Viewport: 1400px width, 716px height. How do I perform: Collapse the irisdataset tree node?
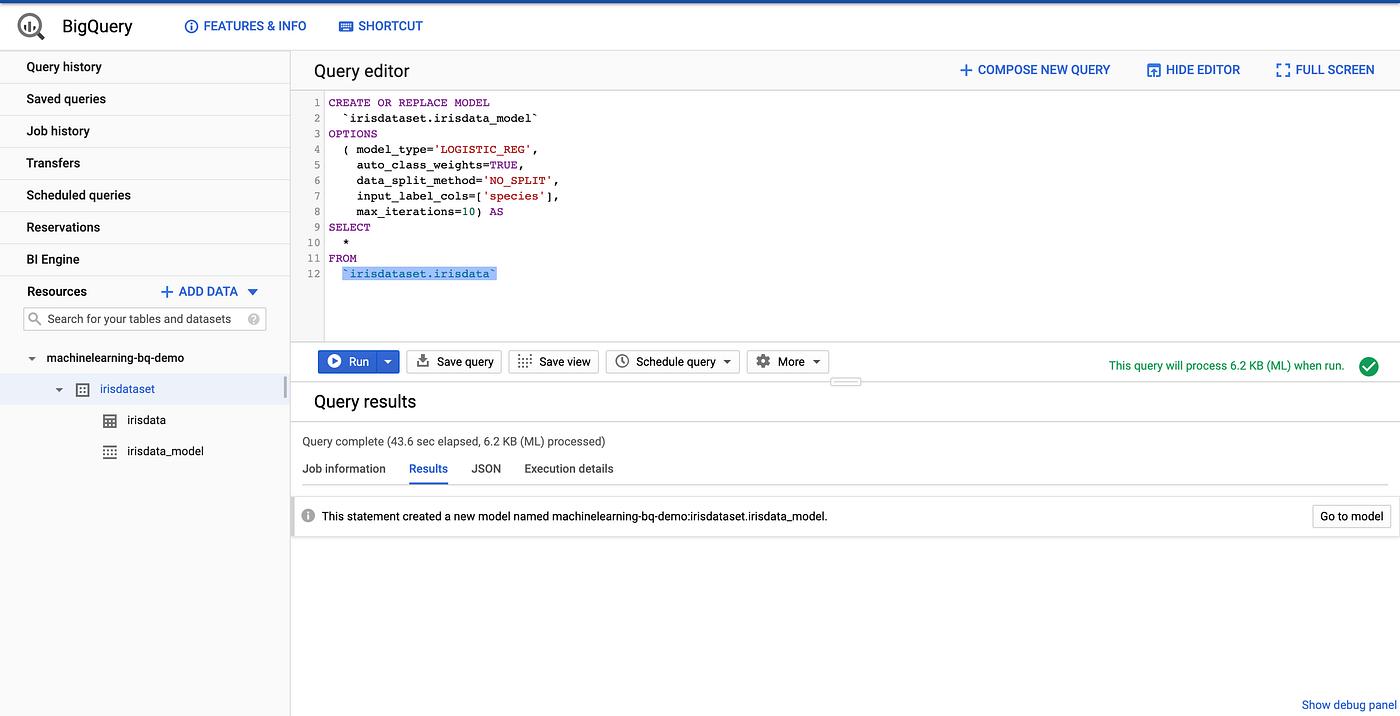click(x=58, y=389)
